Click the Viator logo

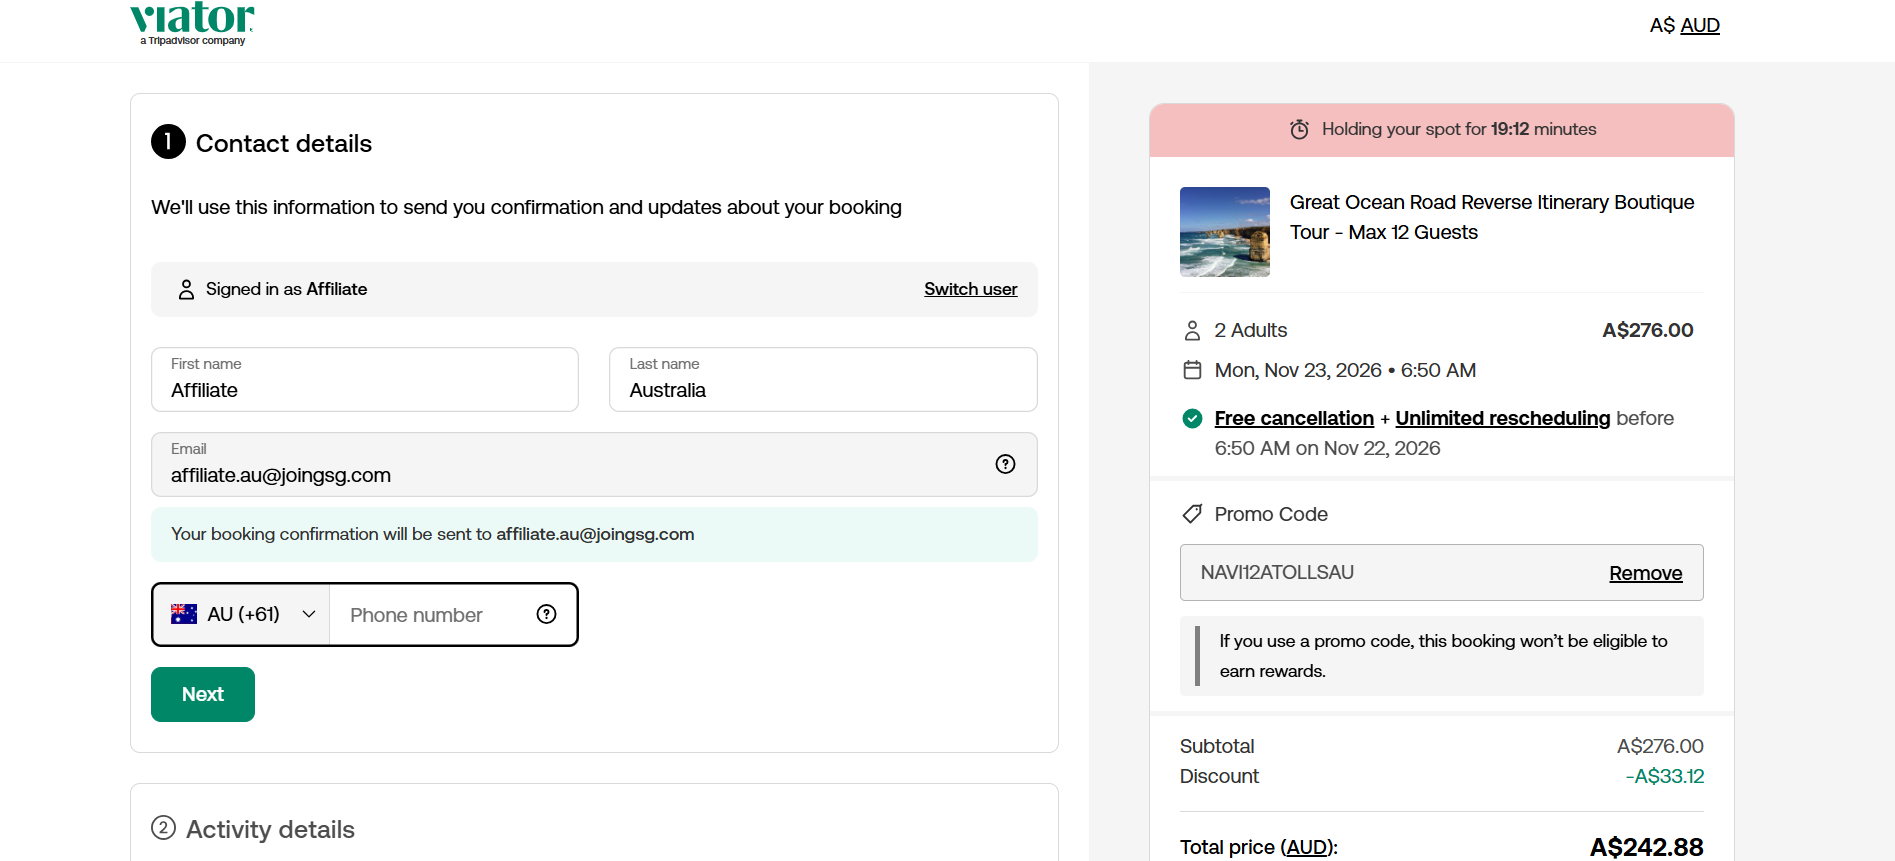192,24
